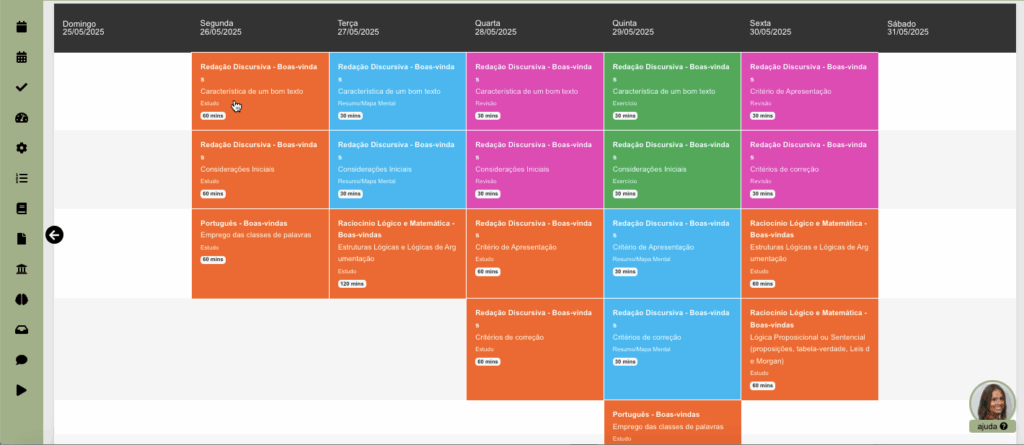Collapse sidebar with the black arrow button
This screenshot has height=445, width=1024.
pyautogui.click(x=55, y=235)
